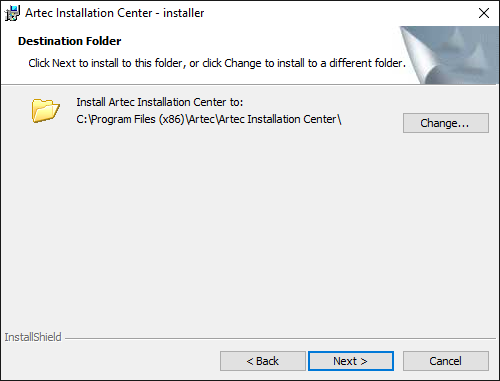Click the C:\Program Files (x86) destination path
500x381 pixels.
(x=209, y=119)
